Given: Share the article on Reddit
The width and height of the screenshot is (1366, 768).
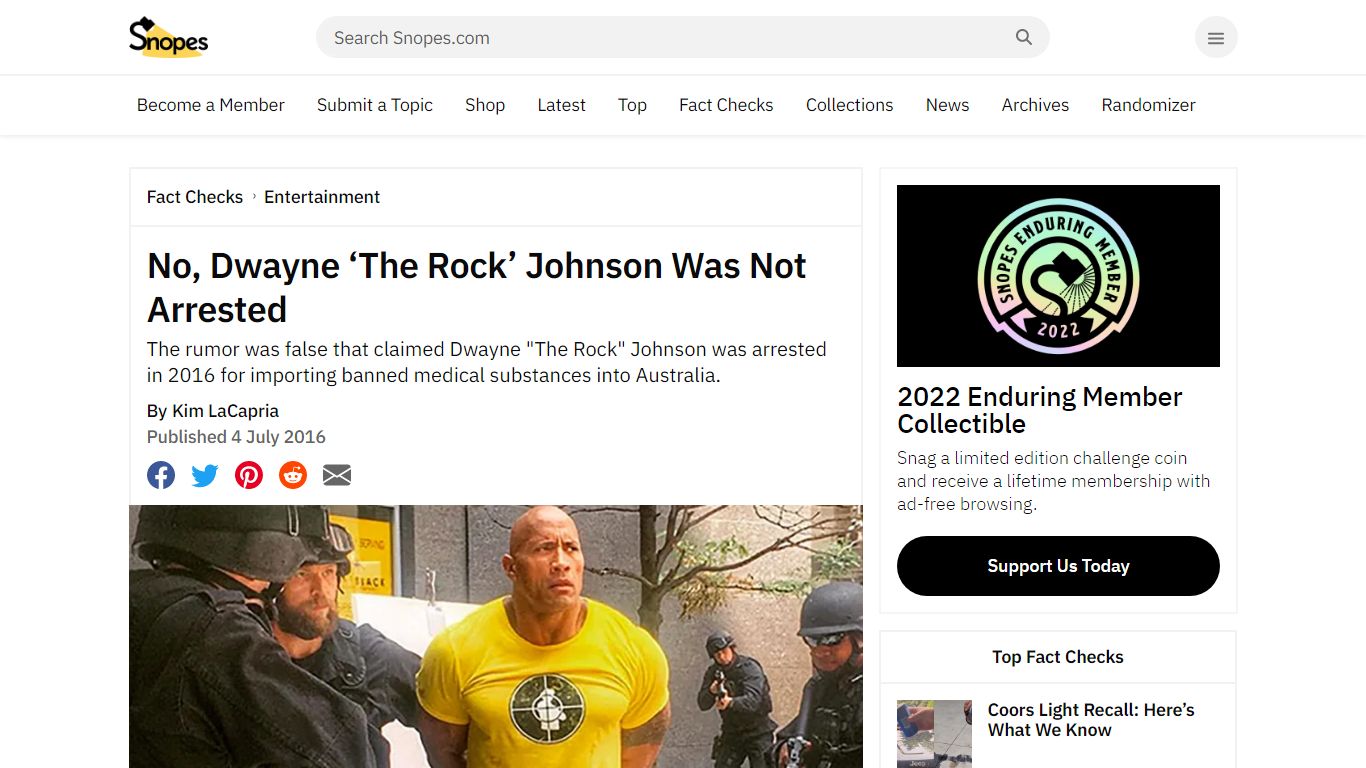Looking at the screenshot, I should (293, 475).
